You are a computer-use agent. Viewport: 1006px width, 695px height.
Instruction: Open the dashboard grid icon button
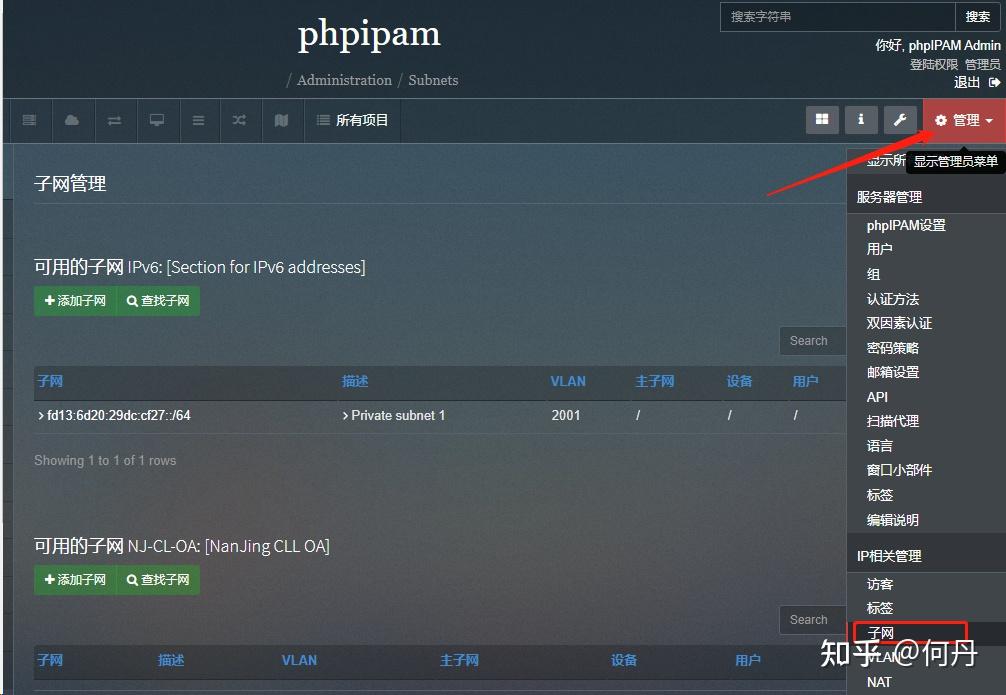(x=822, y=119)
